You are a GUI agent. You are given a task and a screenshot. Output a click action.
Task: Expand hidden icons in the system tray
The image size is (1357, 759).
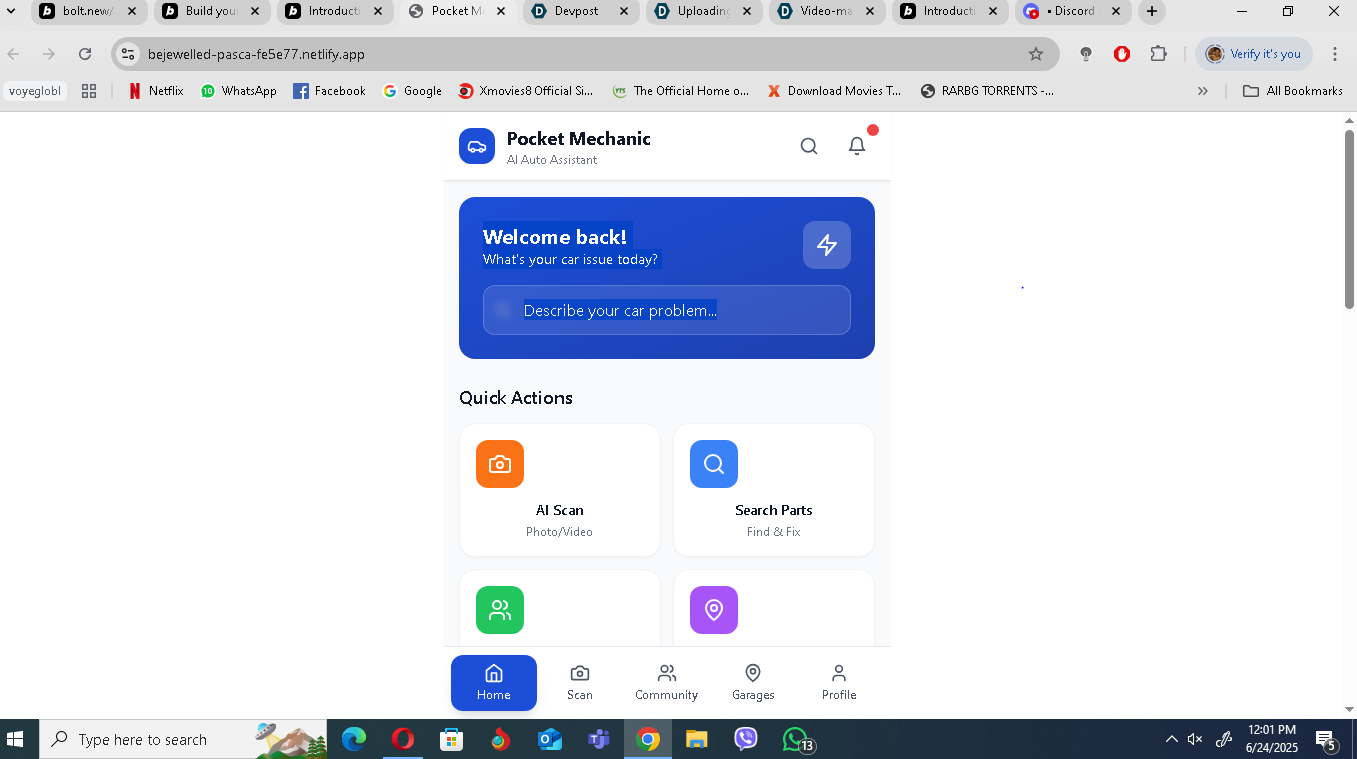(1170, 739)
